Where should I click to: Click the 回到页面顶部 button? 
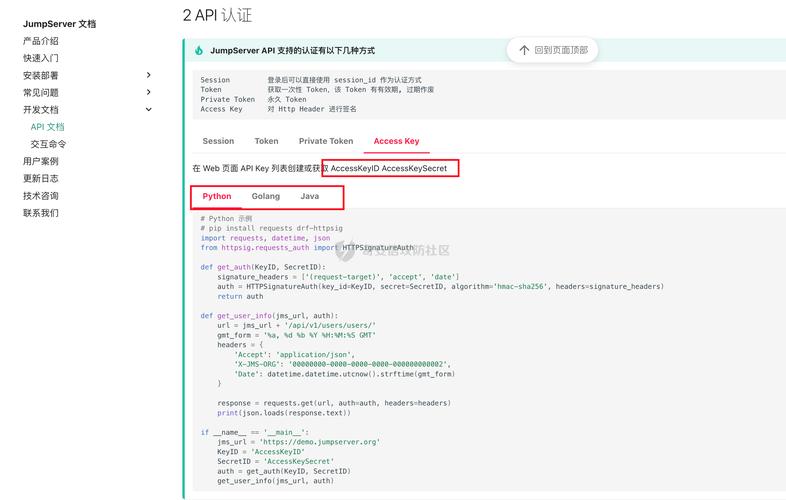pos(552,50)
